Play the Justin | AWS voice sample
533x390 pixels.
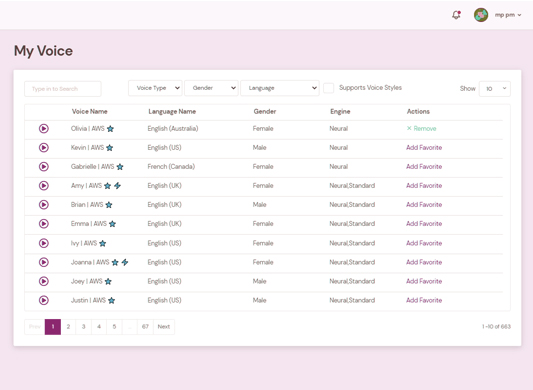44,300
